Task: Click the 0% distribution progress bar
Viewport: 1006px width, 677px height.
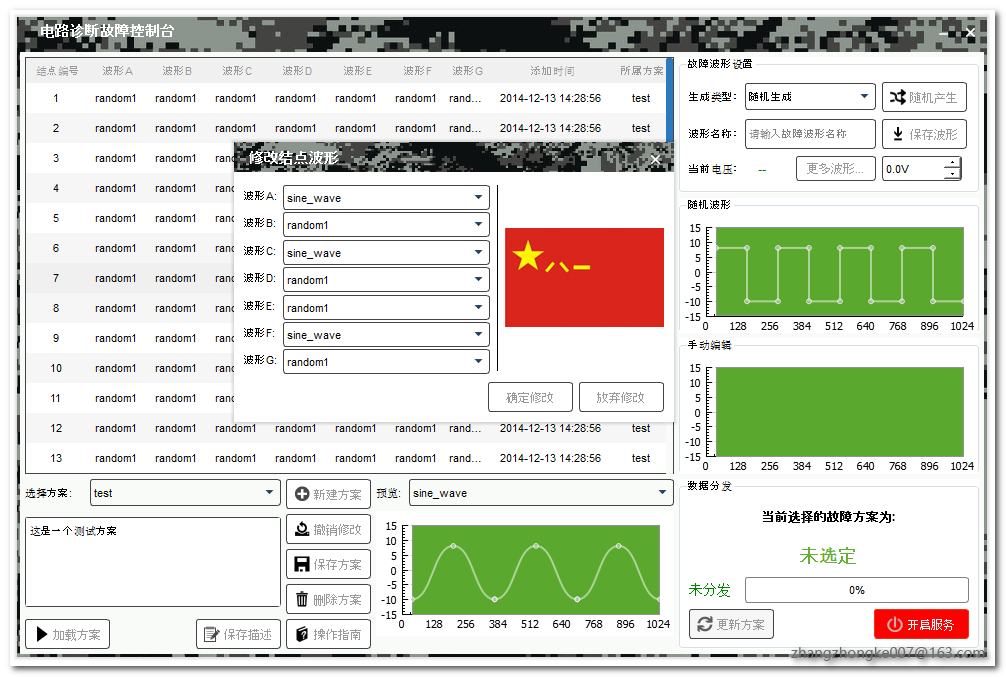Action: point(857,590)
